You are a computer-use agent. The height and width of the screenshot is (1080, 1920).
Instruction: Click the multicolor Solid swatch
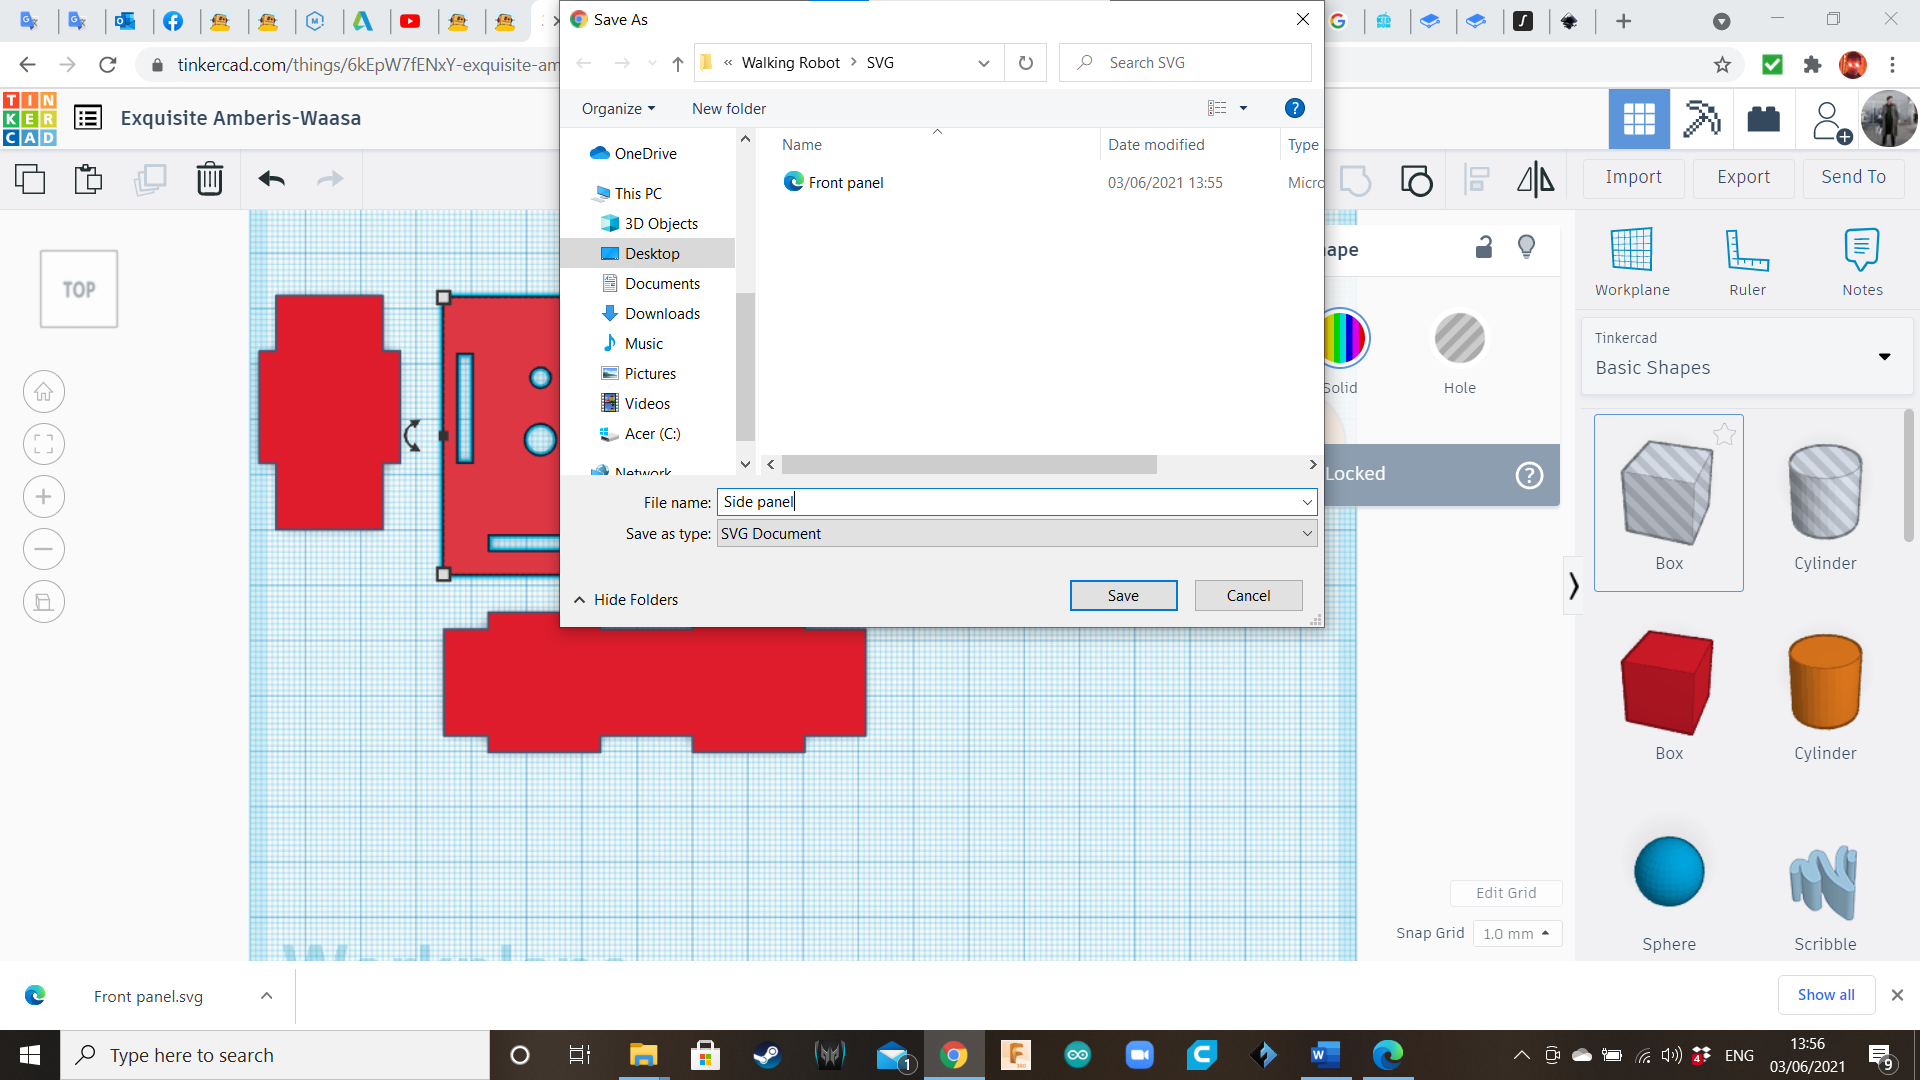[1344, 338]
